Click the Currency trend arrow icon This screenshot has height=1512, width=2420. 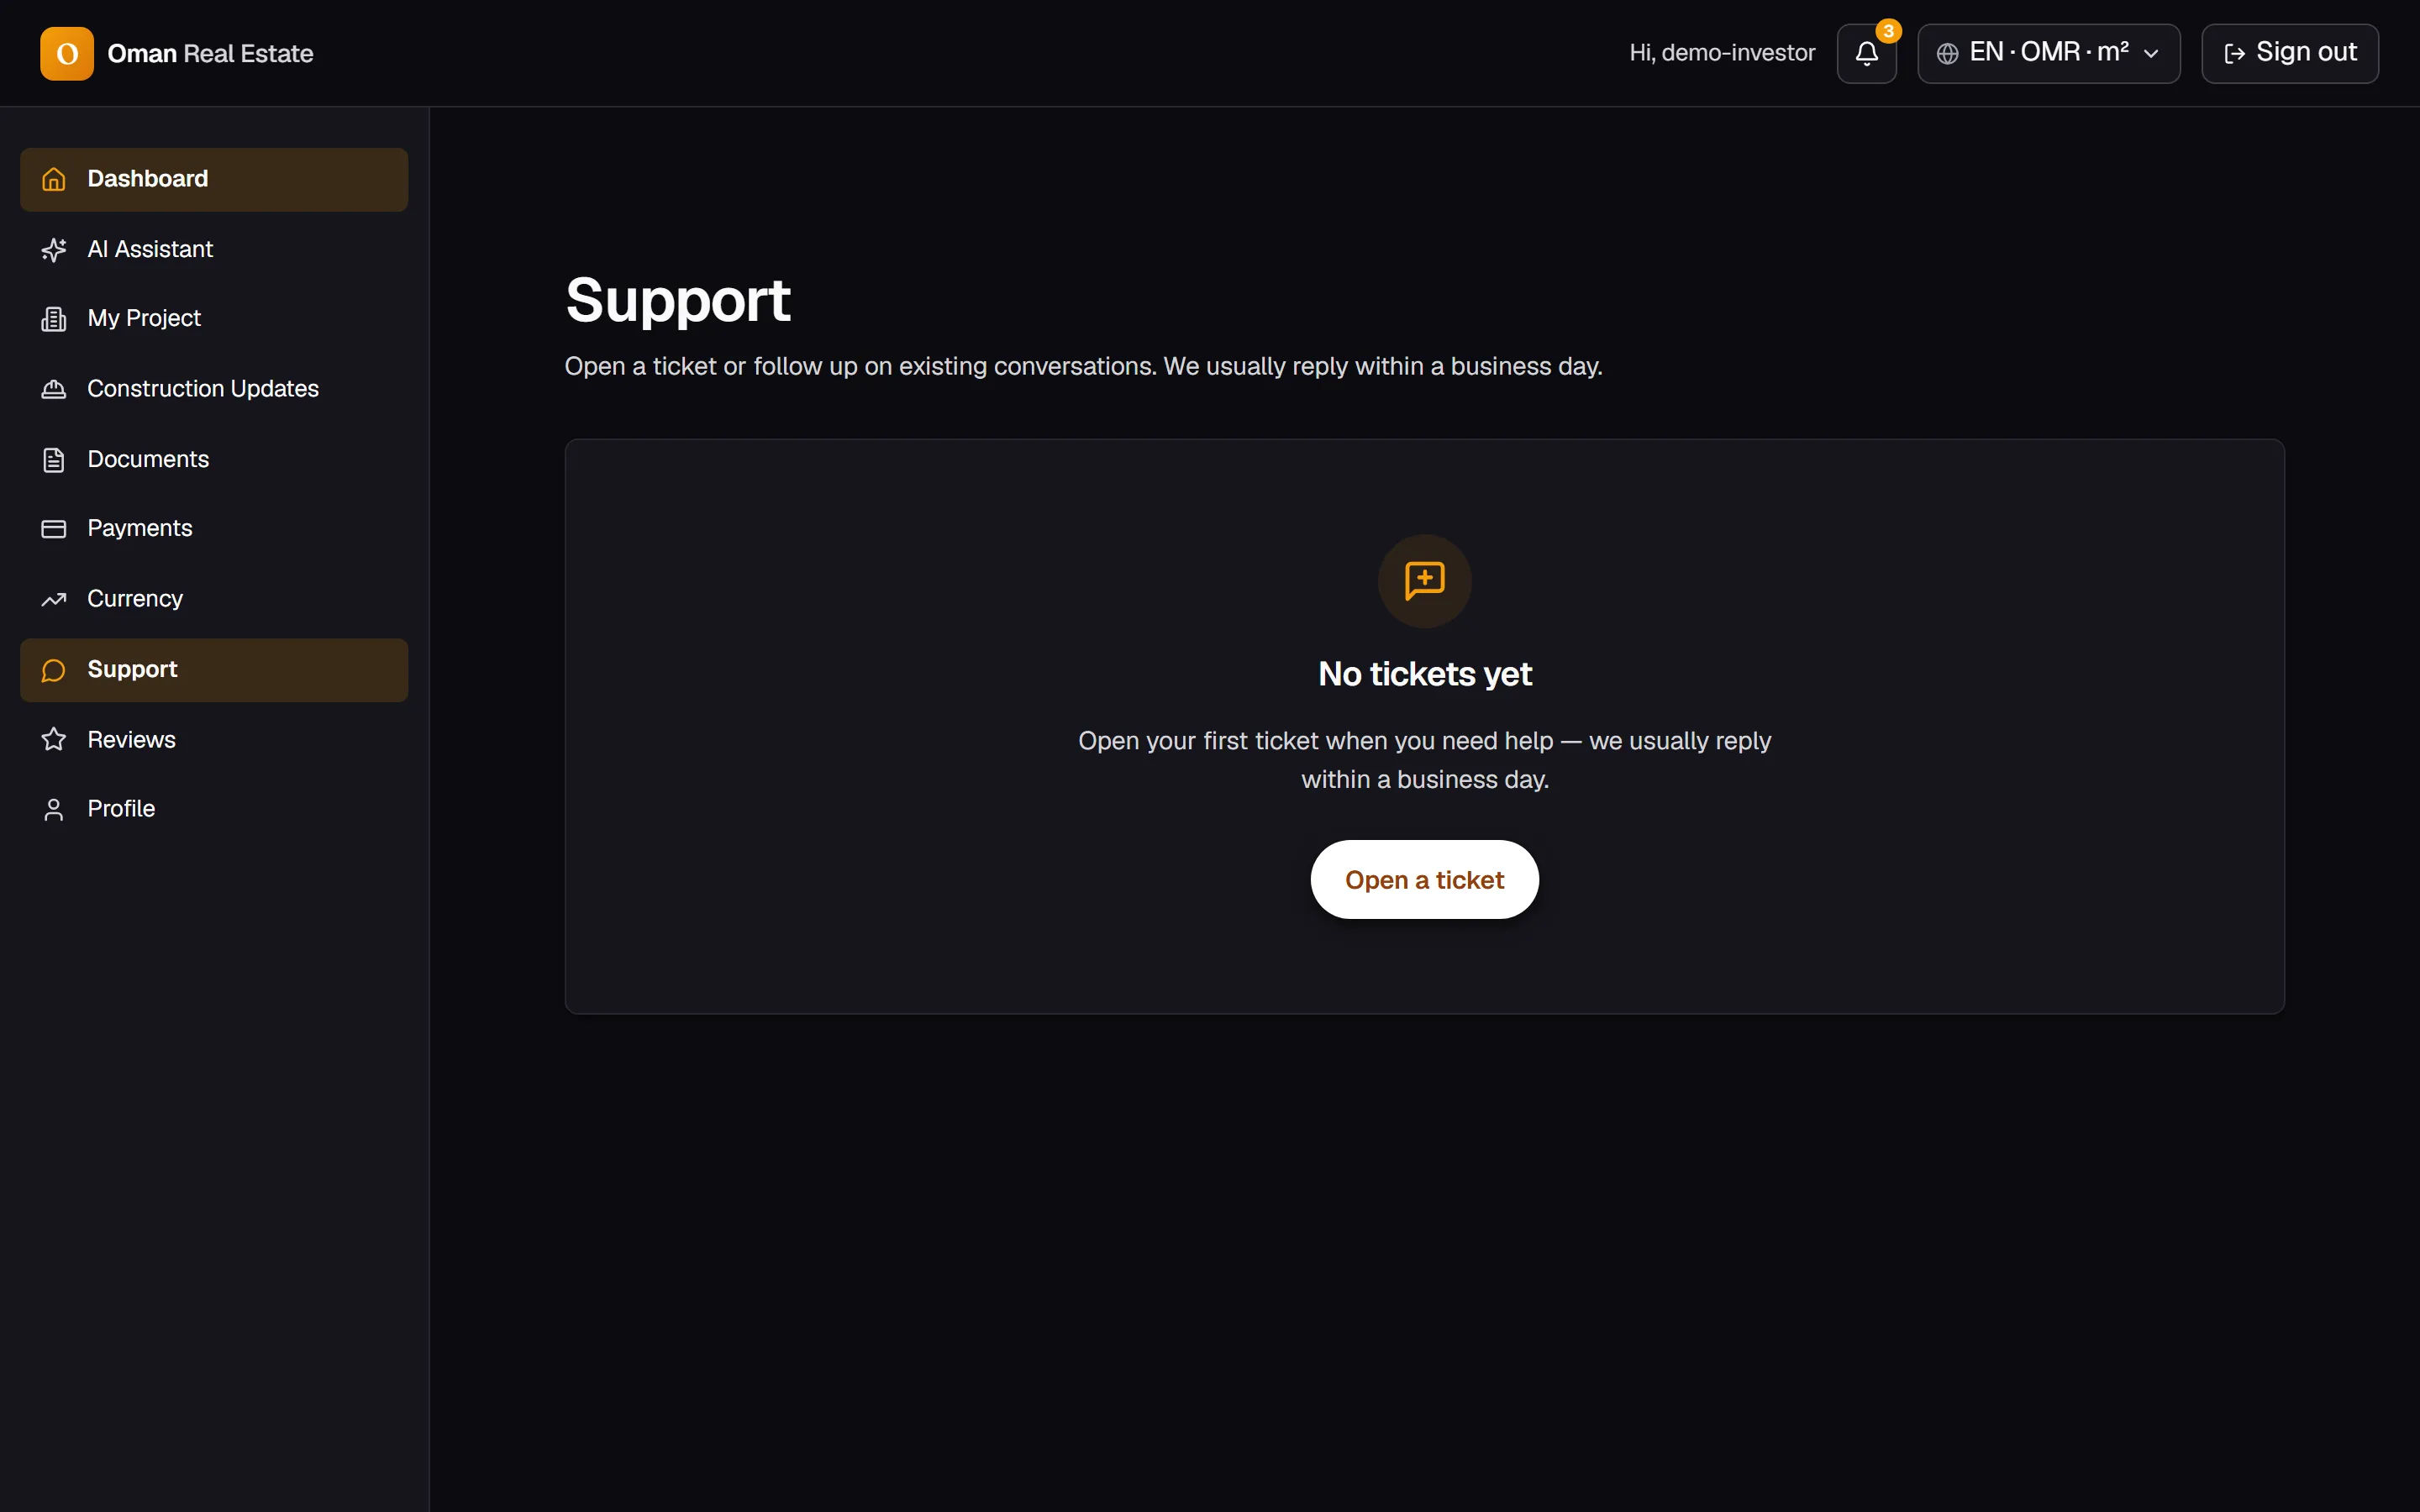(x=54, y=599)
